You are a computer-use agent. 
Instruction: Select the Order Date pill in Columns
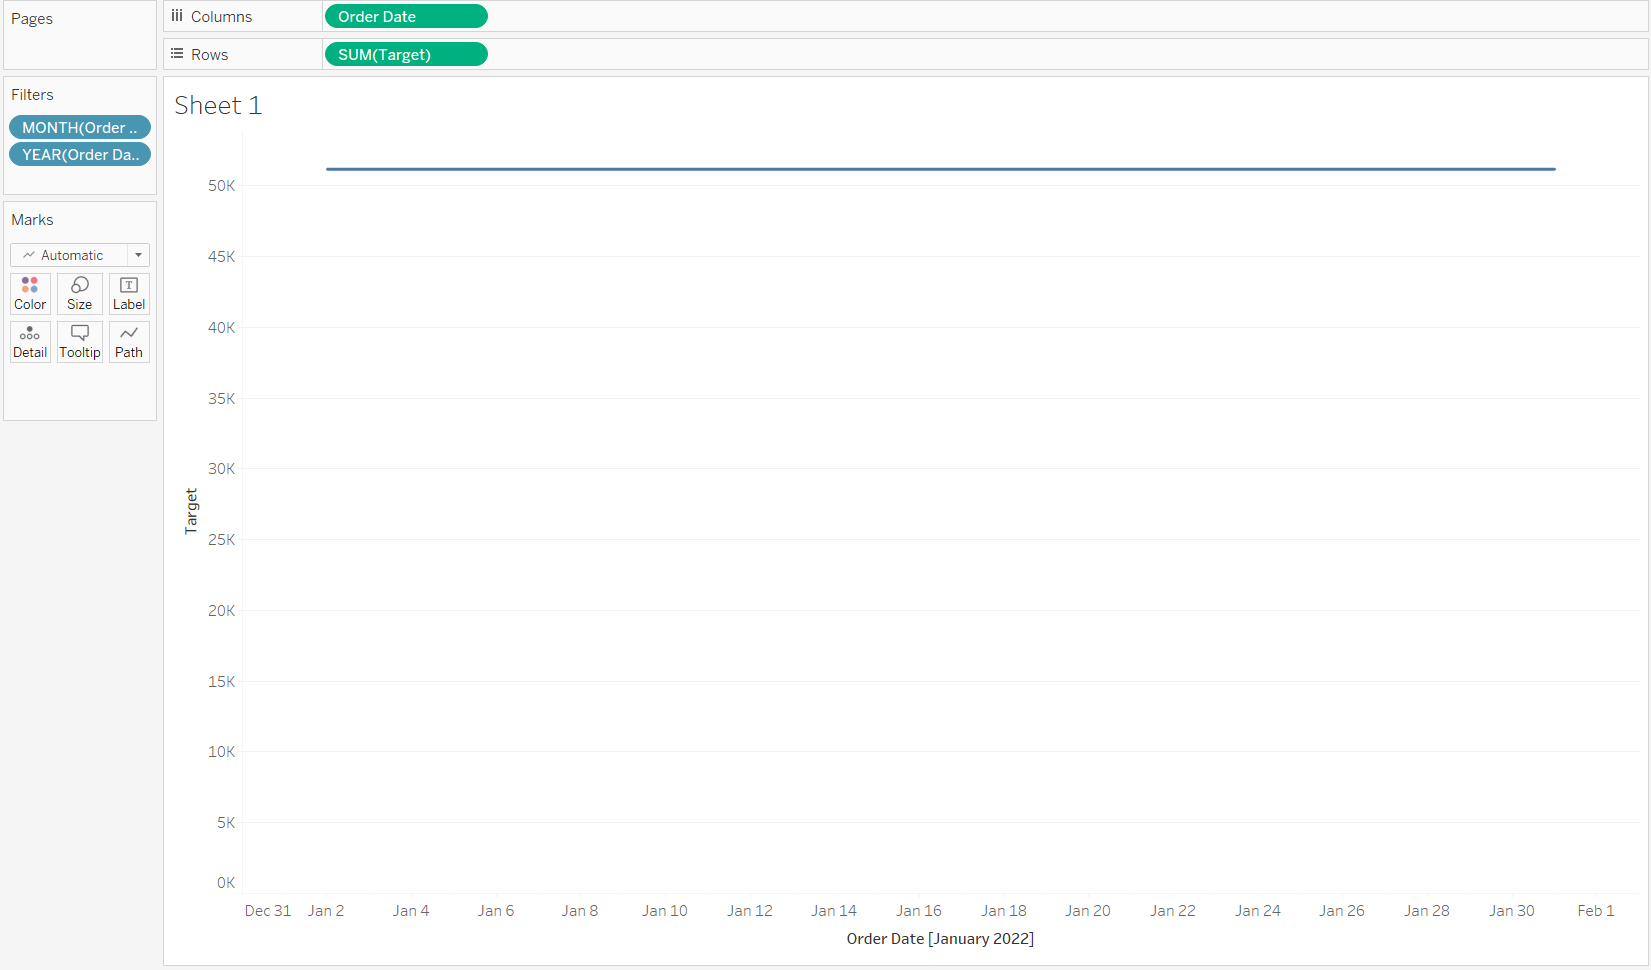[406, 16]
